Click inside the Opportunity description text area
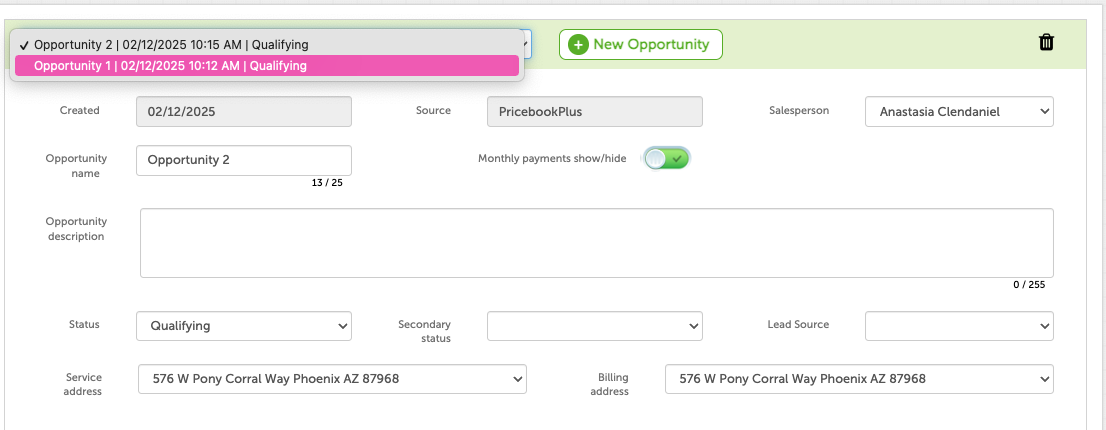 click(x=597, y=243)
